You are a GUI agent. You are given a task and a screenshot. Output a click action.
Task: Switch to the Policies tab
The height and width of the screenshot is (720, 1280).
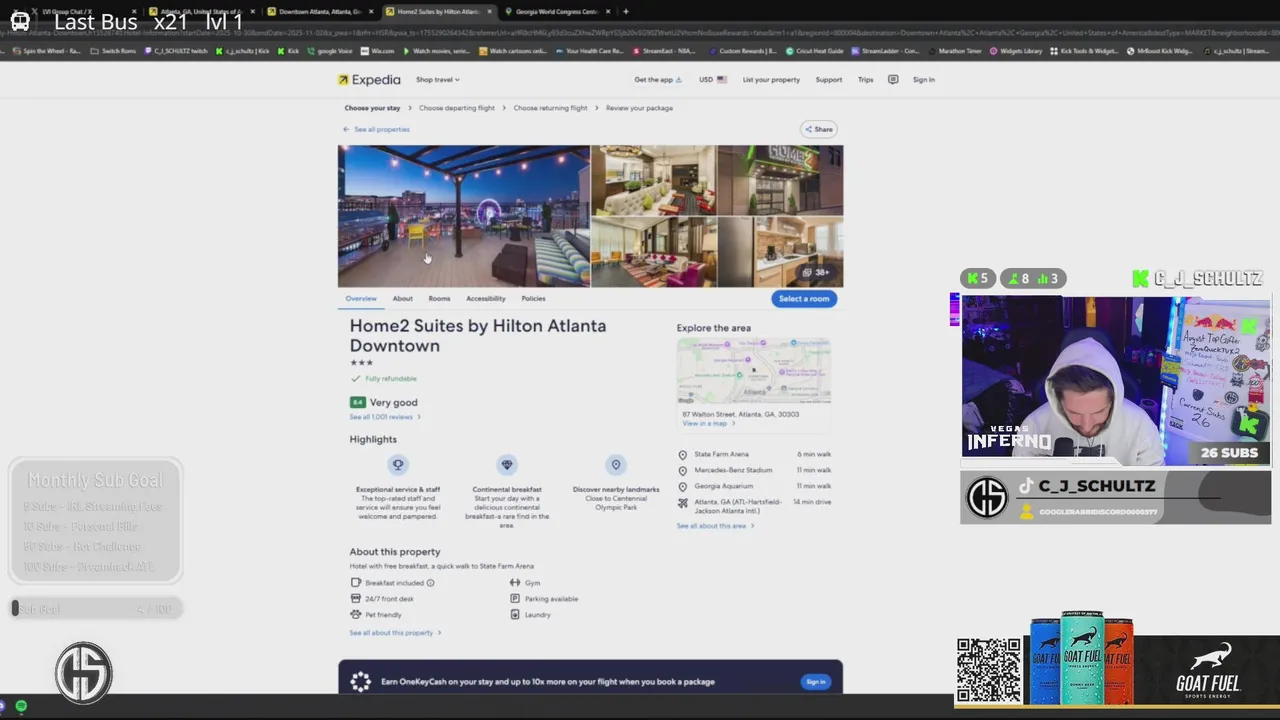coord(533,298)
